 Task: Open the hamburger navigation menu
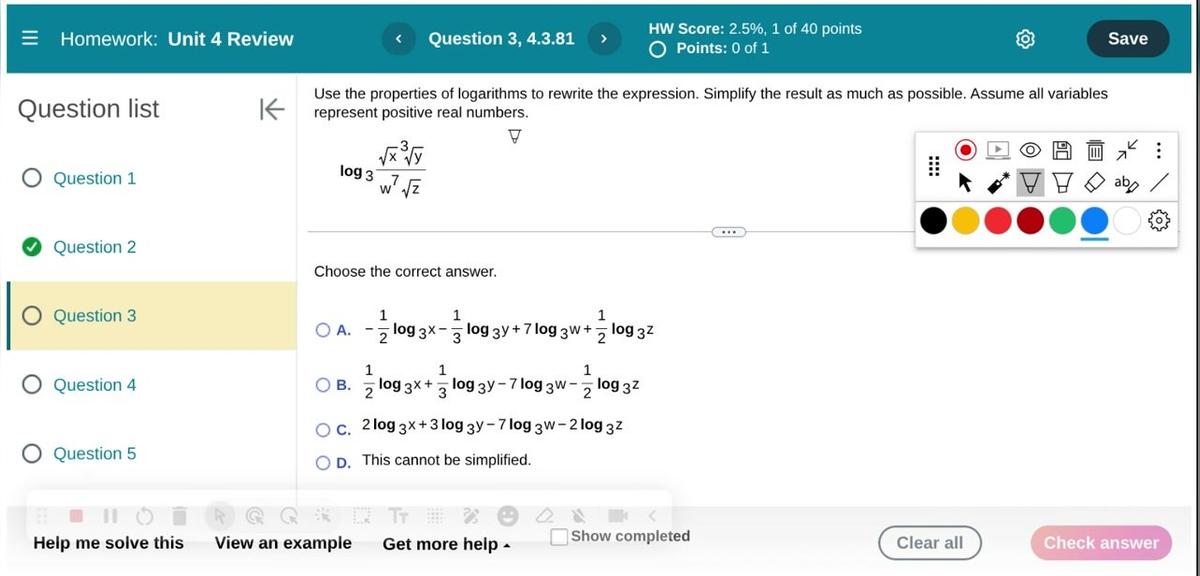tap(29, 38)
